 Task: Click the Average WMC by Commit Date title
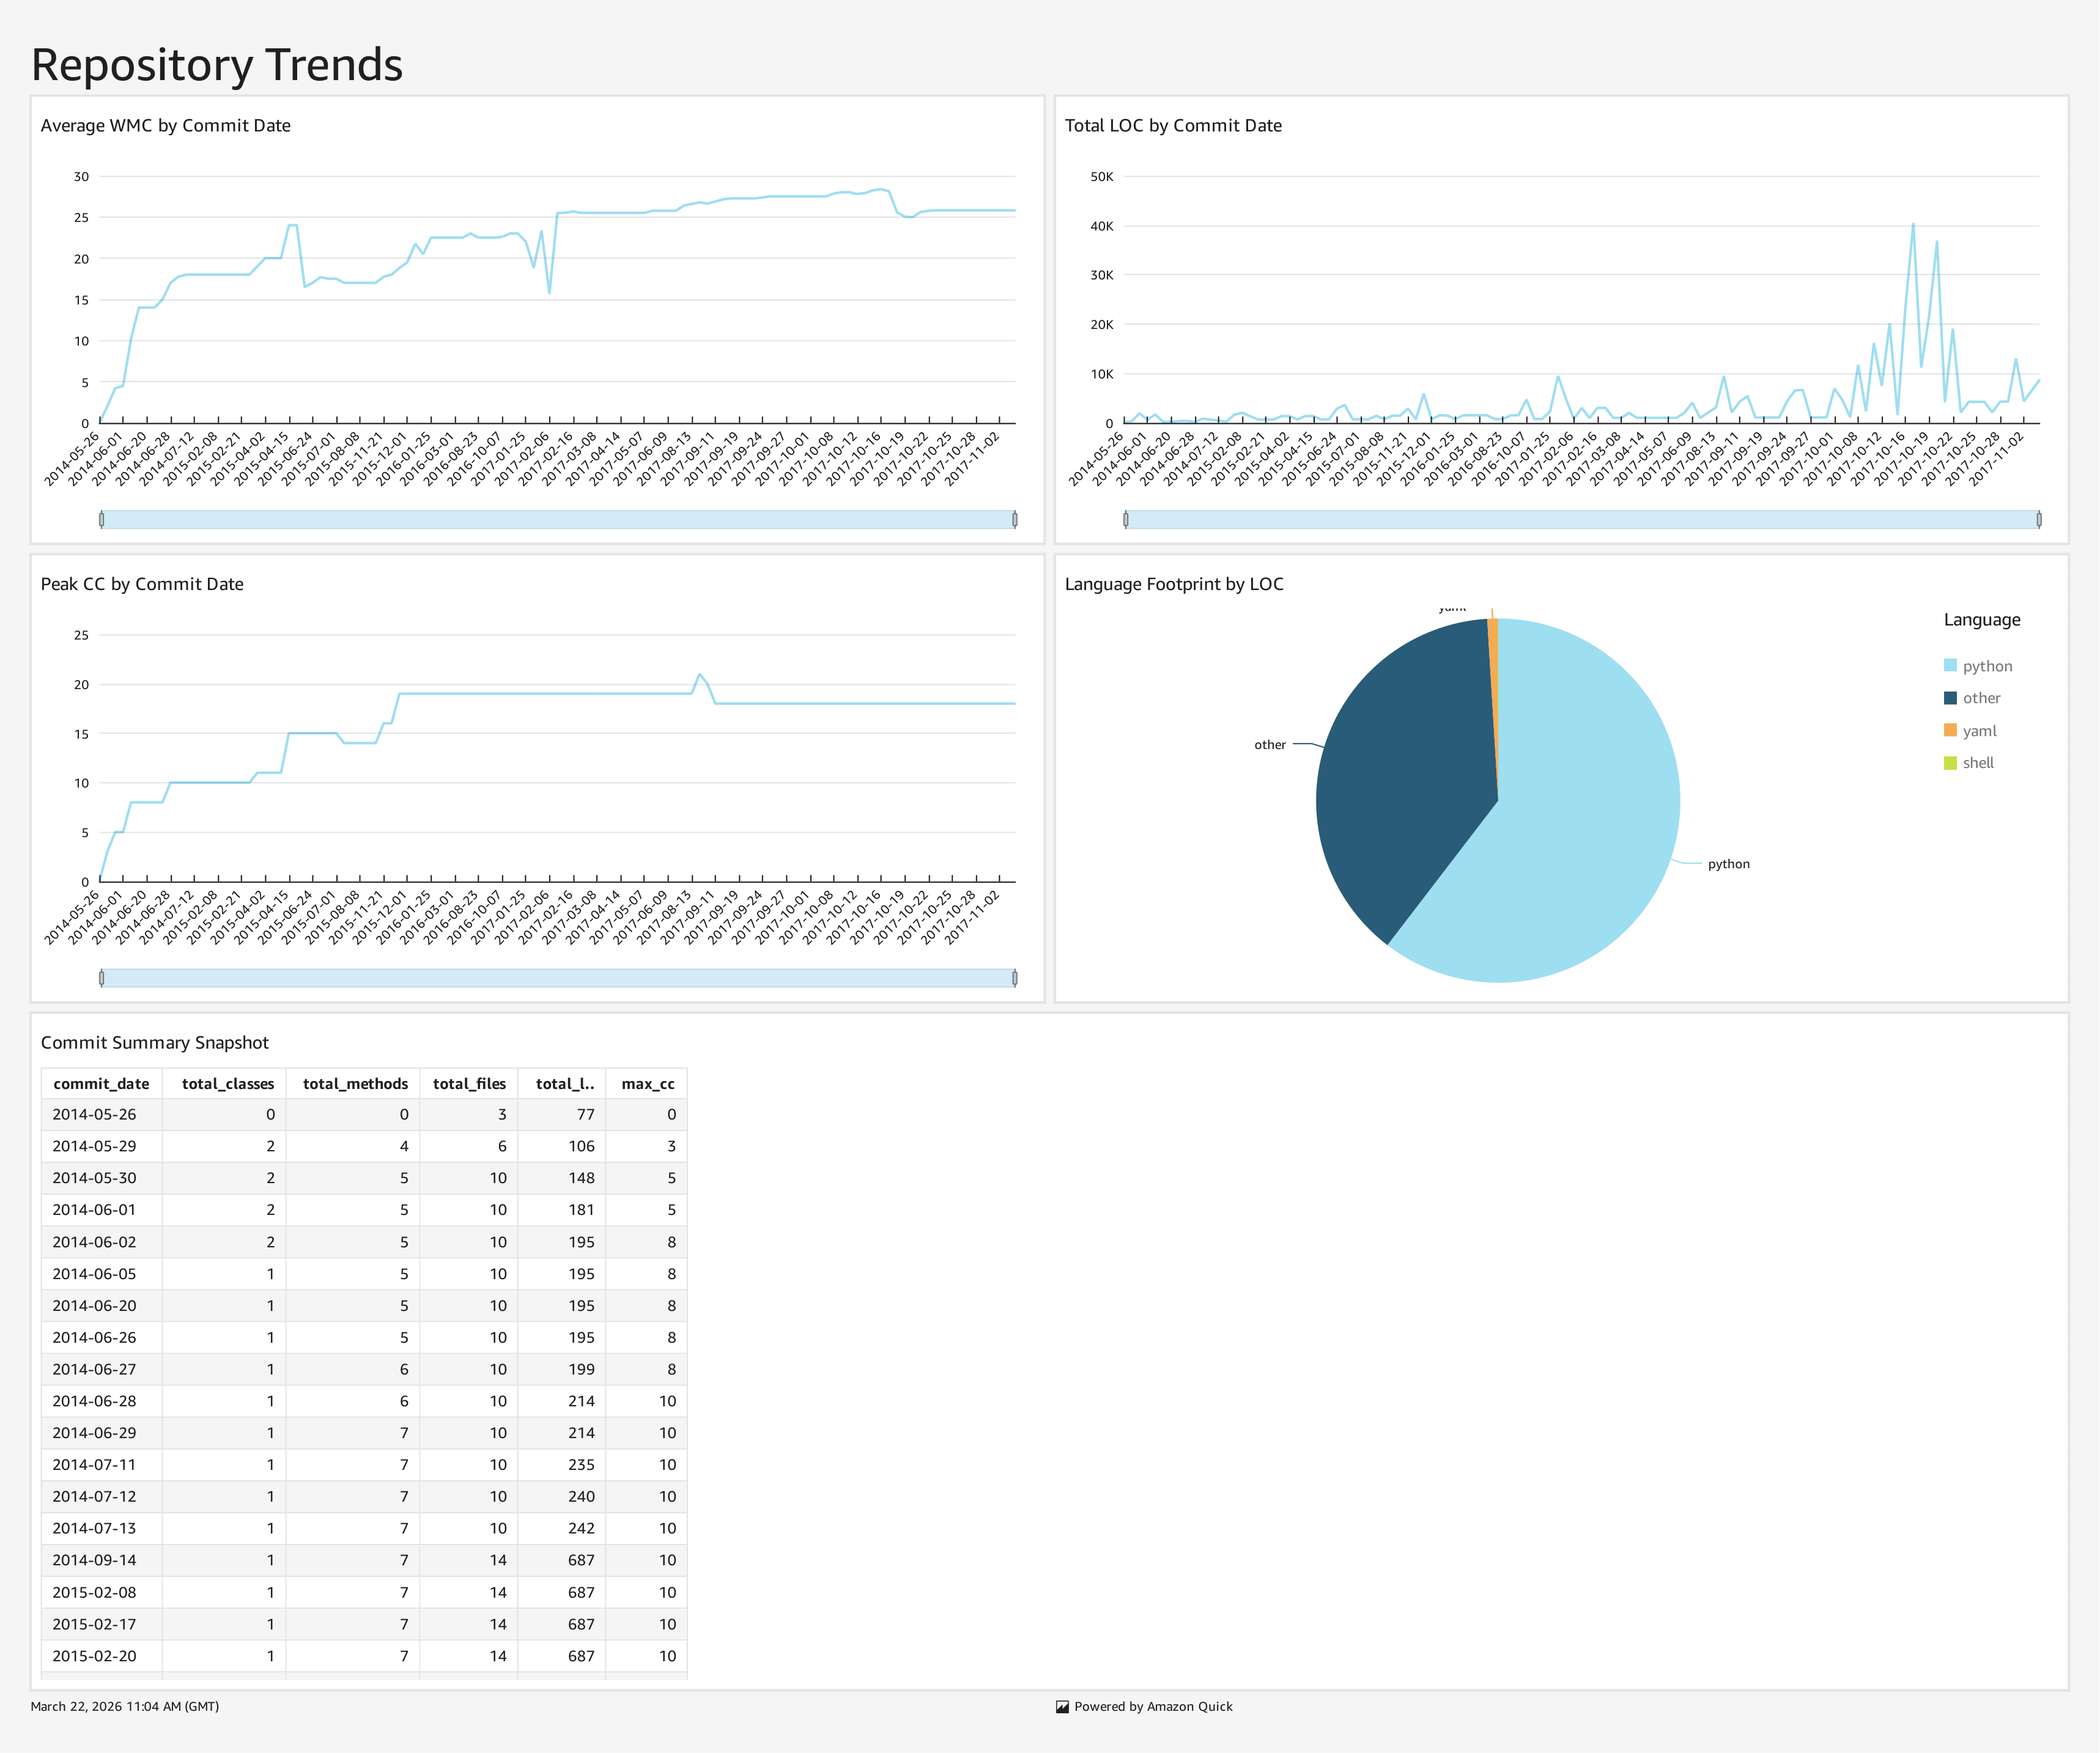(x=166, y=125)
